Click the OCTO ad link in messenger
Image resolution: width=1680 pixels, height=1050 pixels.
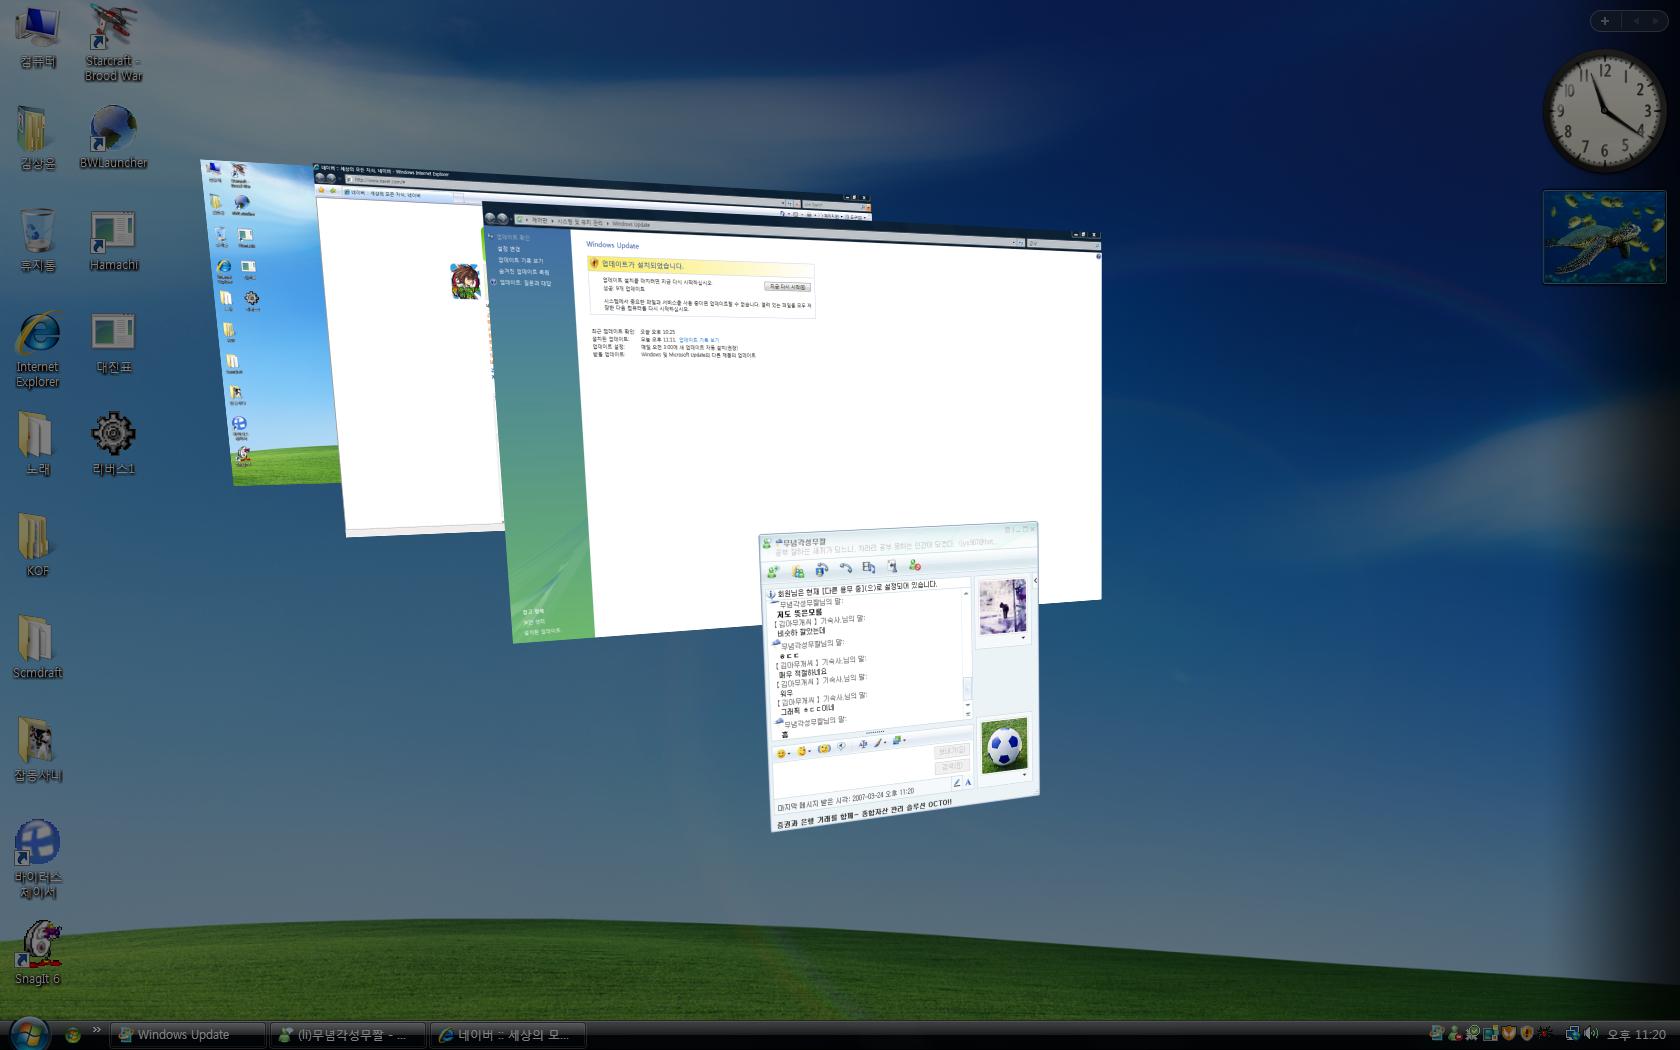click(864, 815)
